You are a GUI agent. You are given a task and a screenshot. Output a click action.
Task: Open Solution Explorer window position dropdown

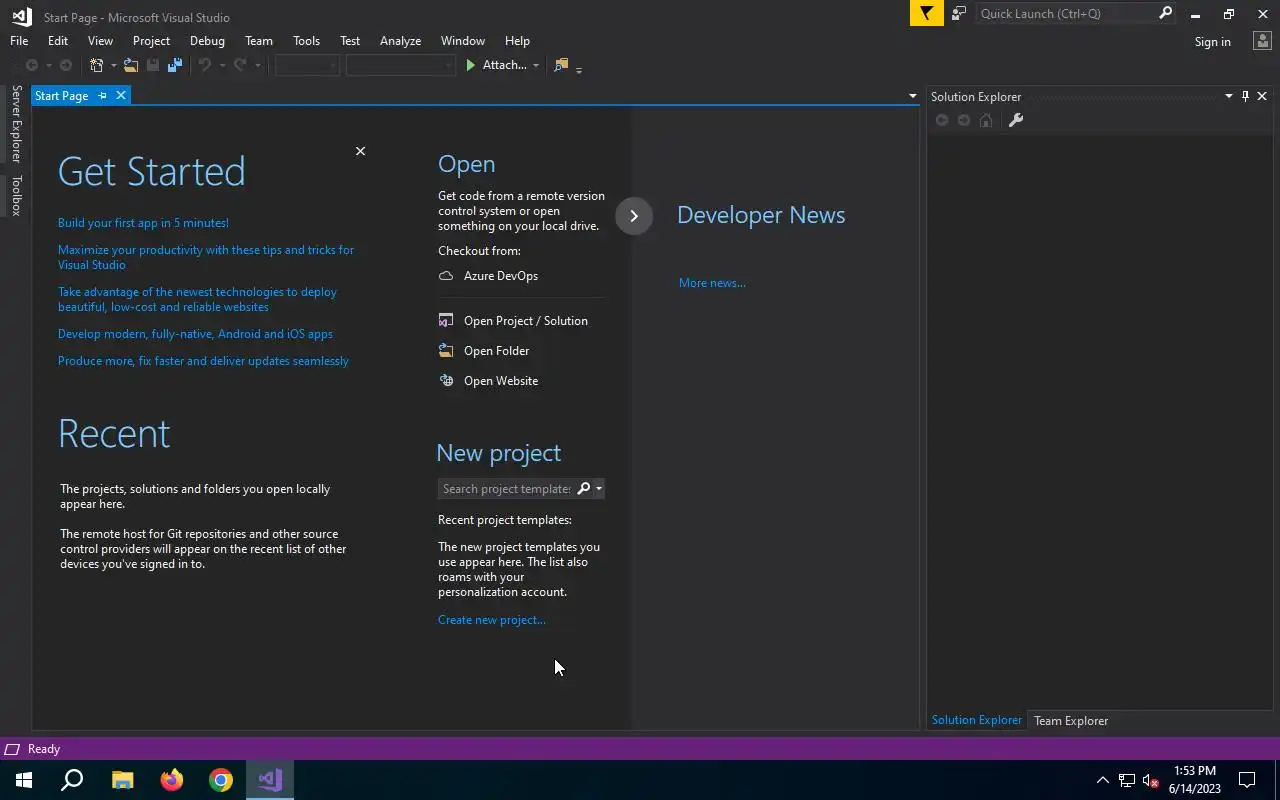1229,96
